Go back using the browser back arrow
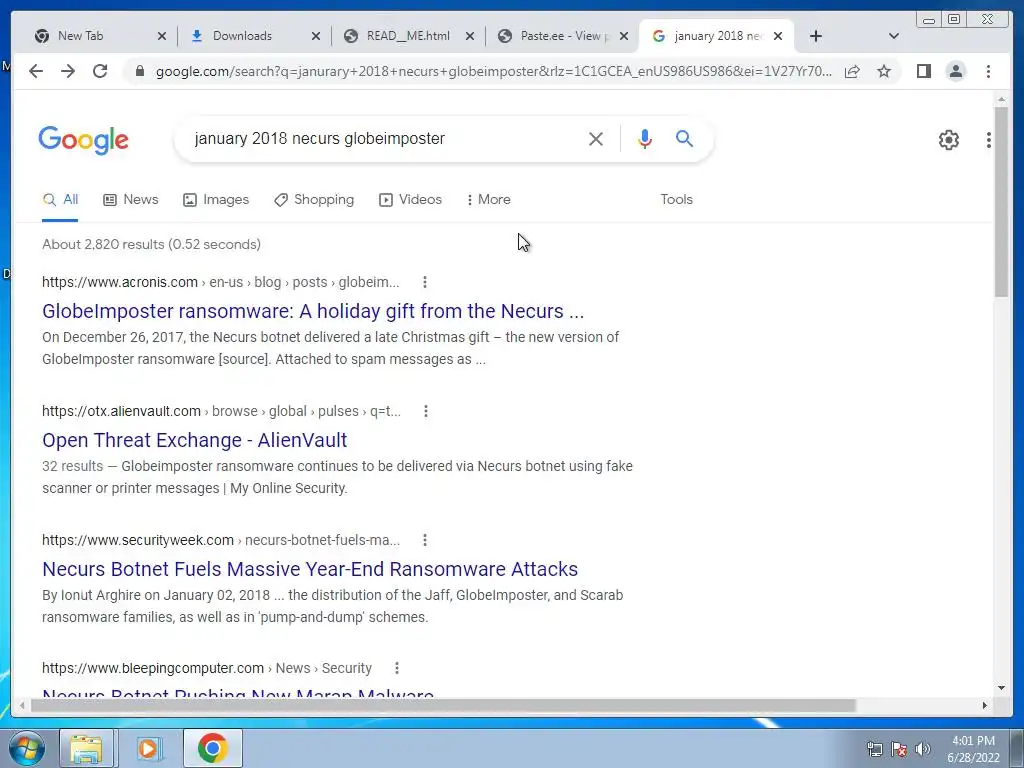This screenshot has width=1024, height=768. [36, 71]
